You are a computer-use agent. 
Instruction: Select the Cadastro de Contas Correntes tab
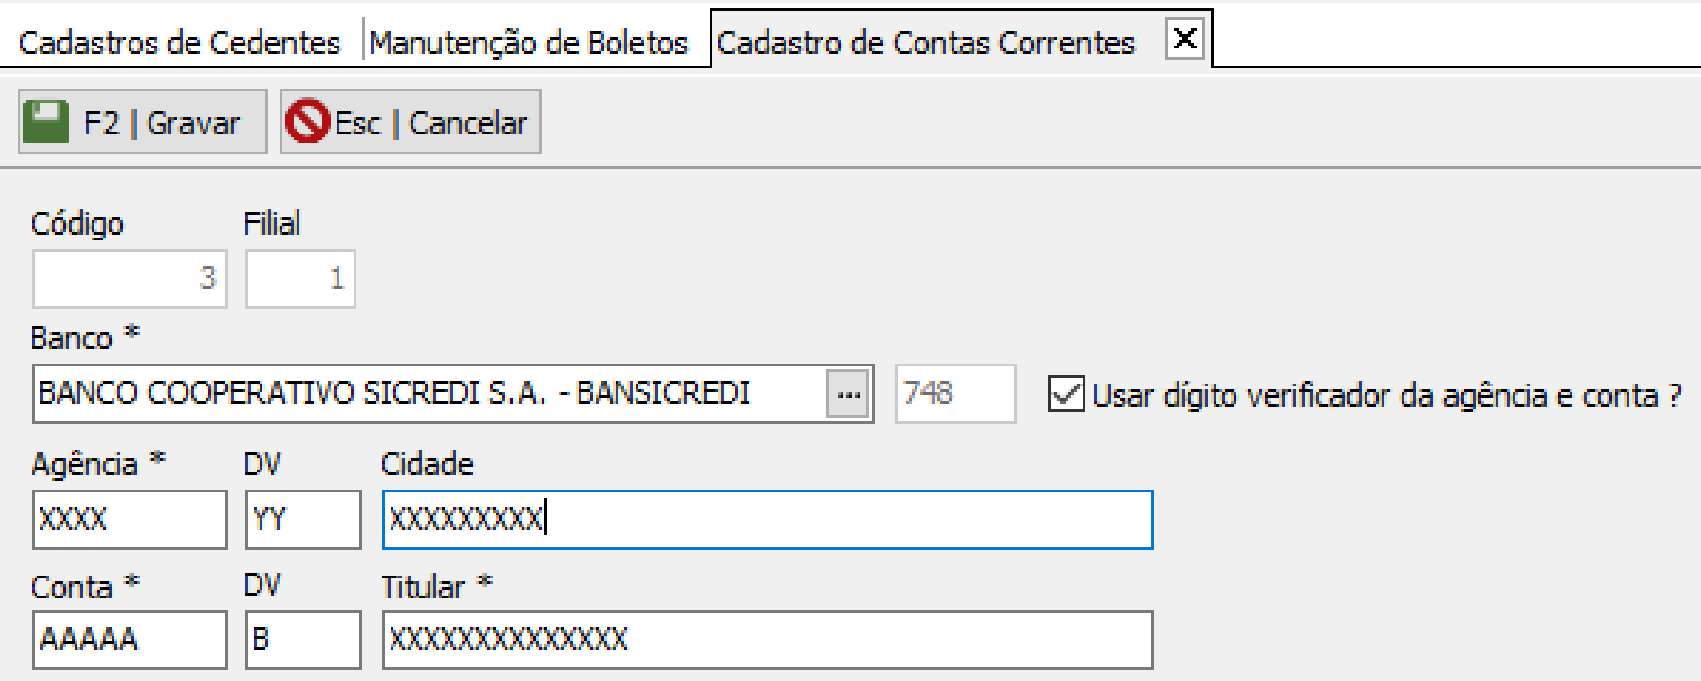pos(926,42)
